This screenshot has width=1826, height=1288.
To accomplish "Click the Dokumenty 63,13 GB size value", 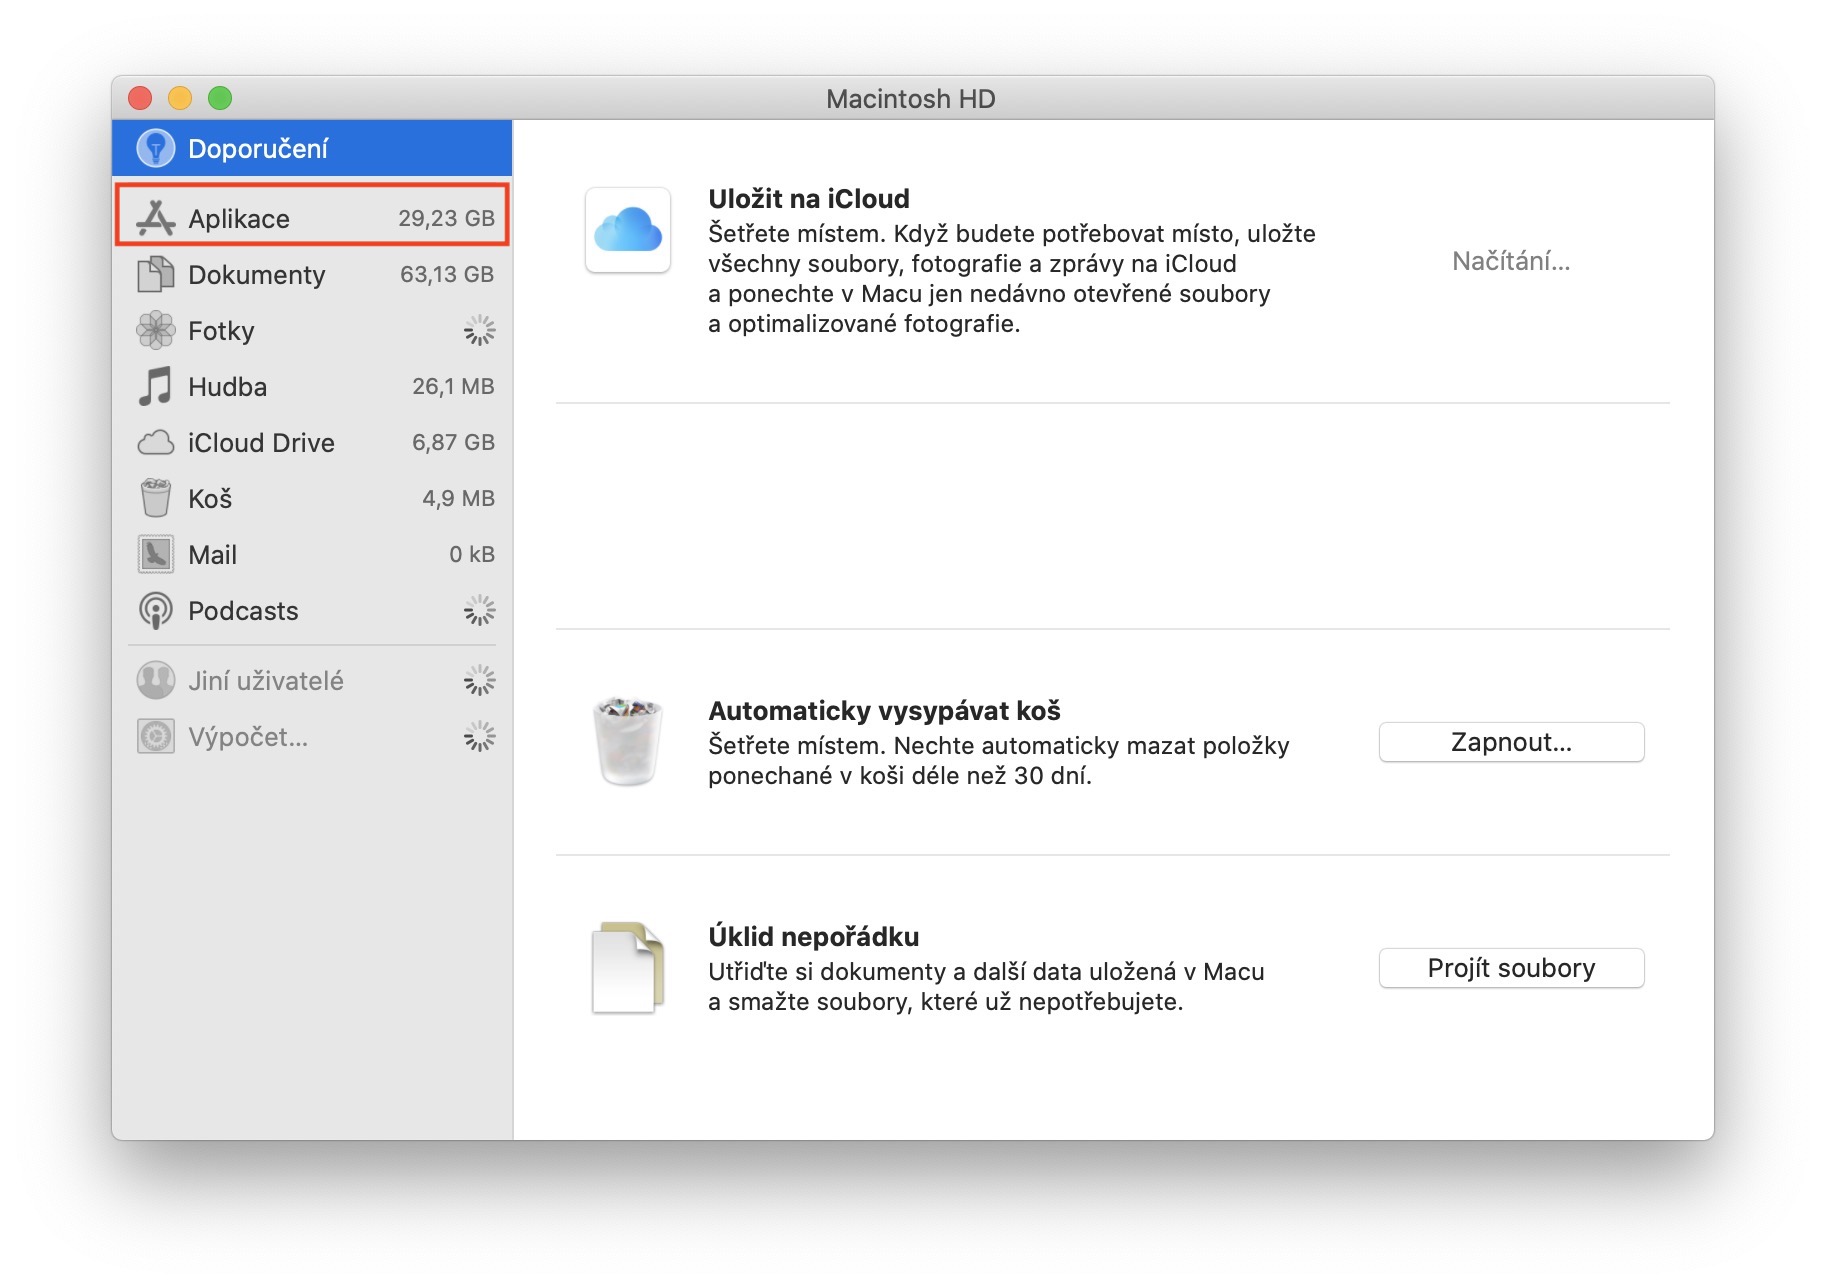I will 446,274.
